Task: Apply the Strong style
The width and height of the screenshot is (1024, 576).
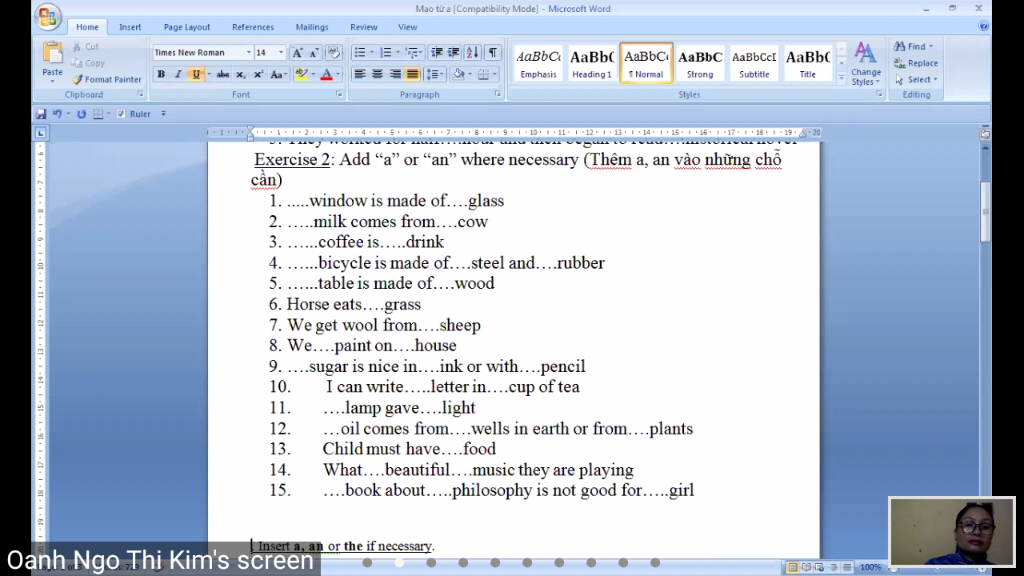Action: tap(700, 63)
